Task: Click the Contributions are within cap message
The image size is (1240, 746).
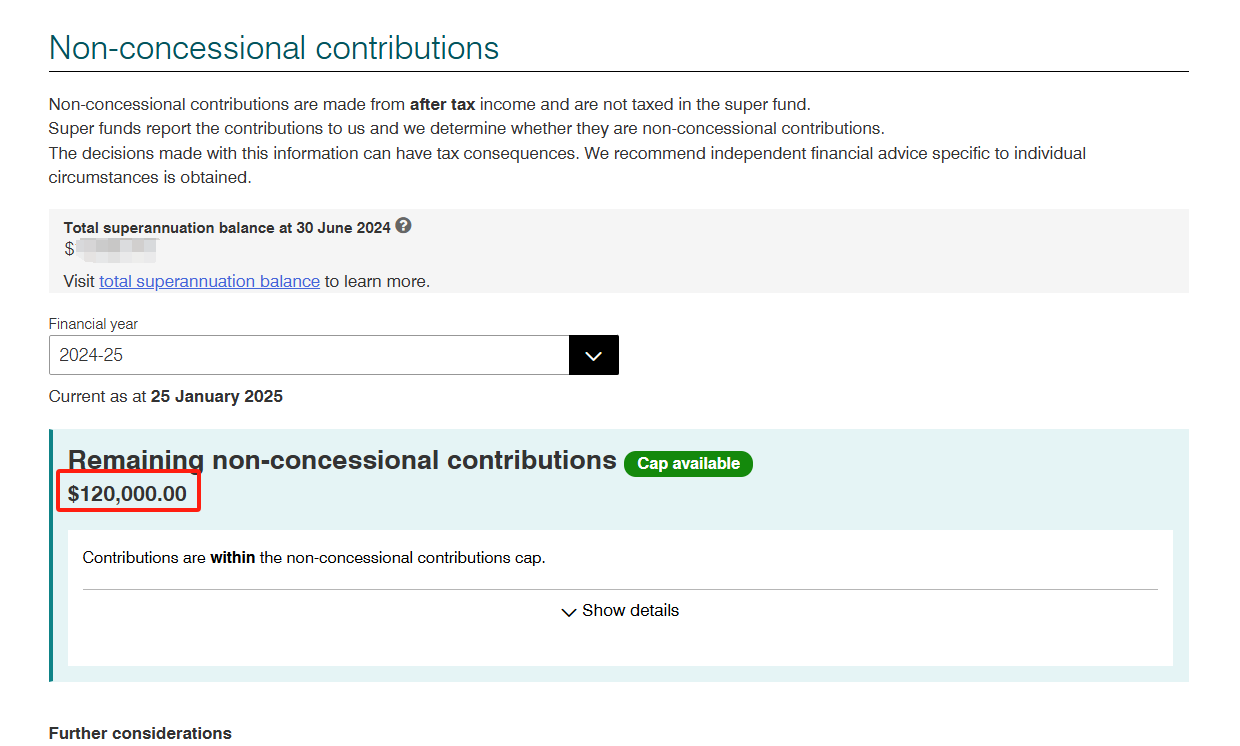Action: [314, 557]
